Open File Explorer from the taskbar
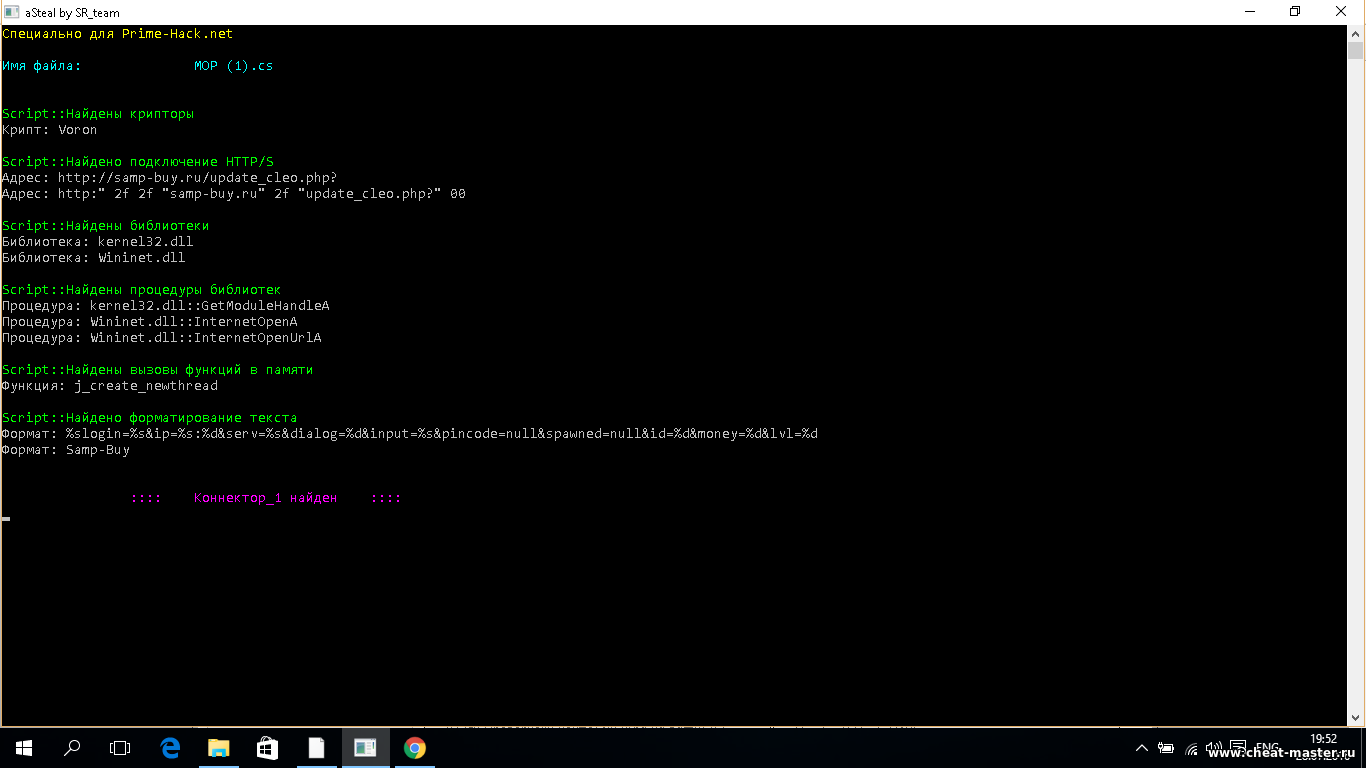 tap(218, 747)
